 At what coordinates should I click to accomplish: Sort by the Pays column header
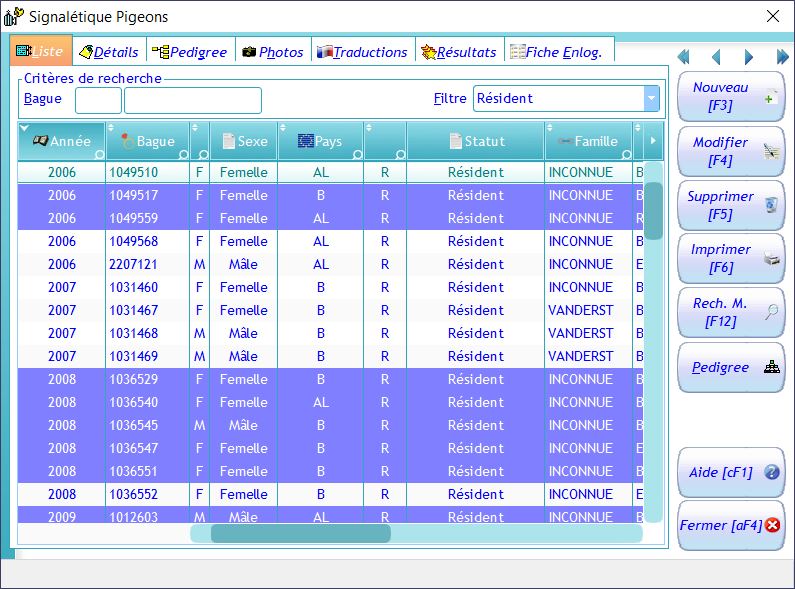point(320,141)
